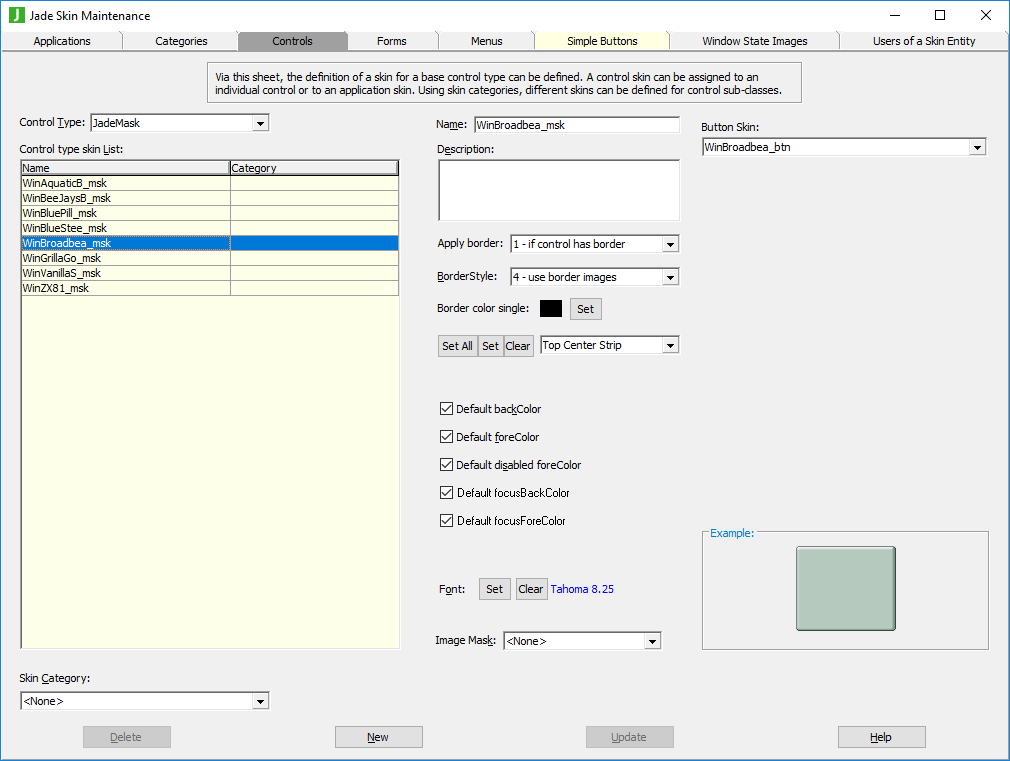Open the Image Mask dropdown
This screenshot has width=1010, height=761.
pos(652,641)
